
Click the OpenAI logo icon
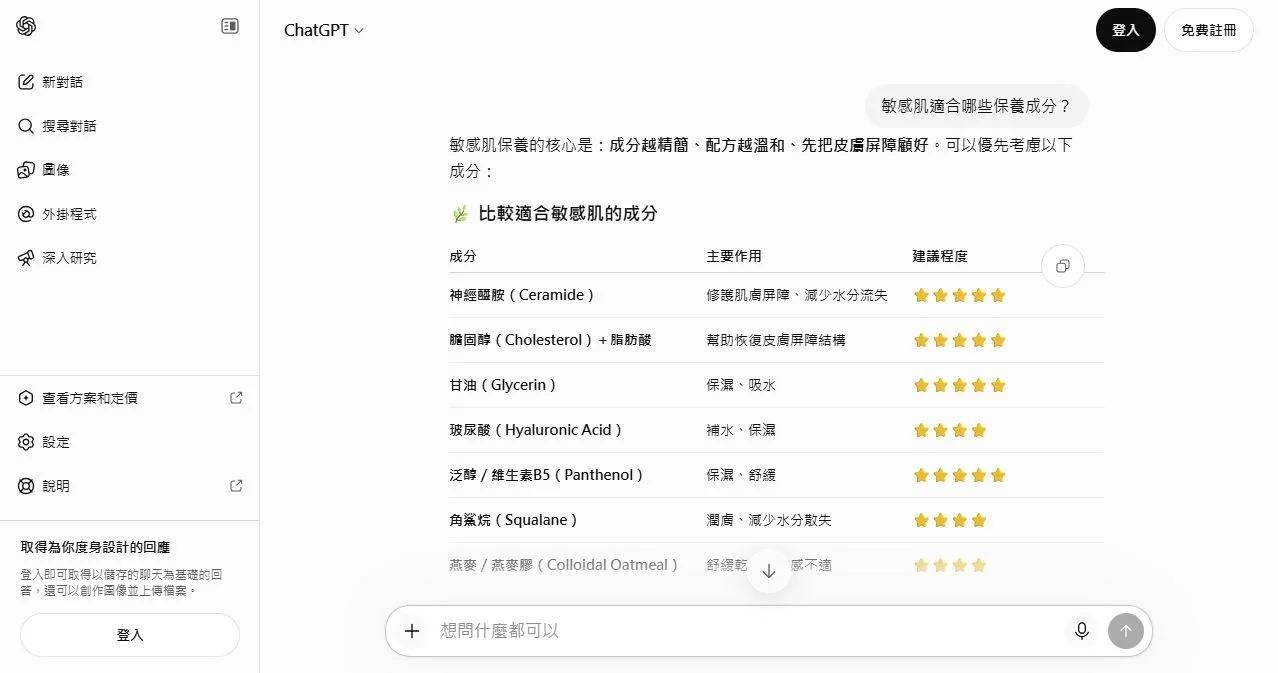[x=26, y=26]
